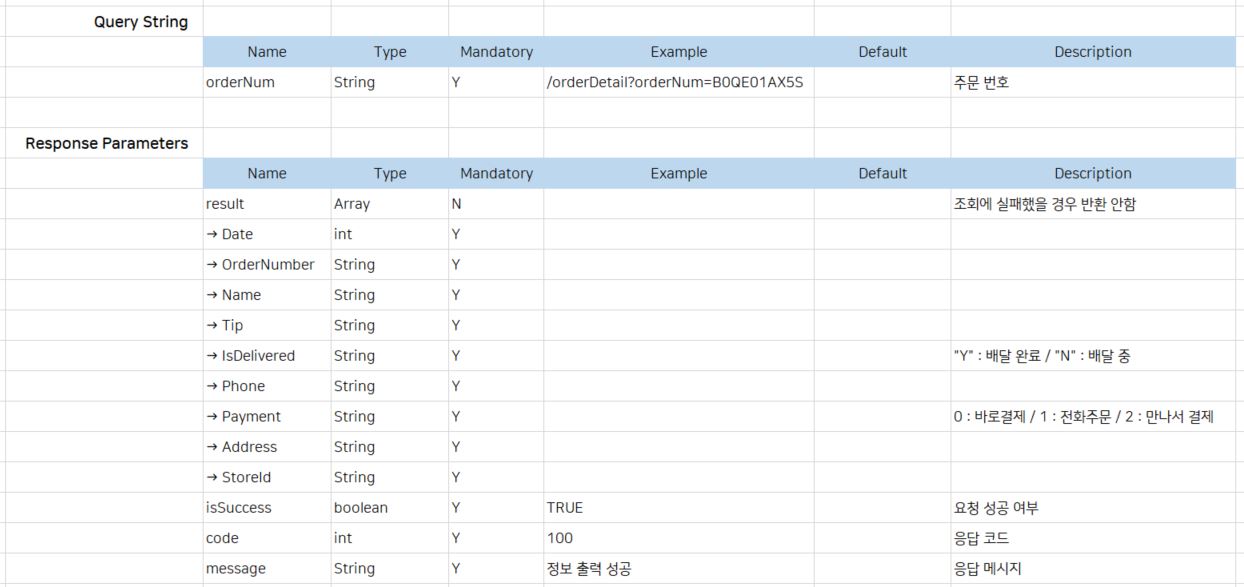Select the "Query String" section label cell
Screen dimensions: 1244x587
(141, 22)
